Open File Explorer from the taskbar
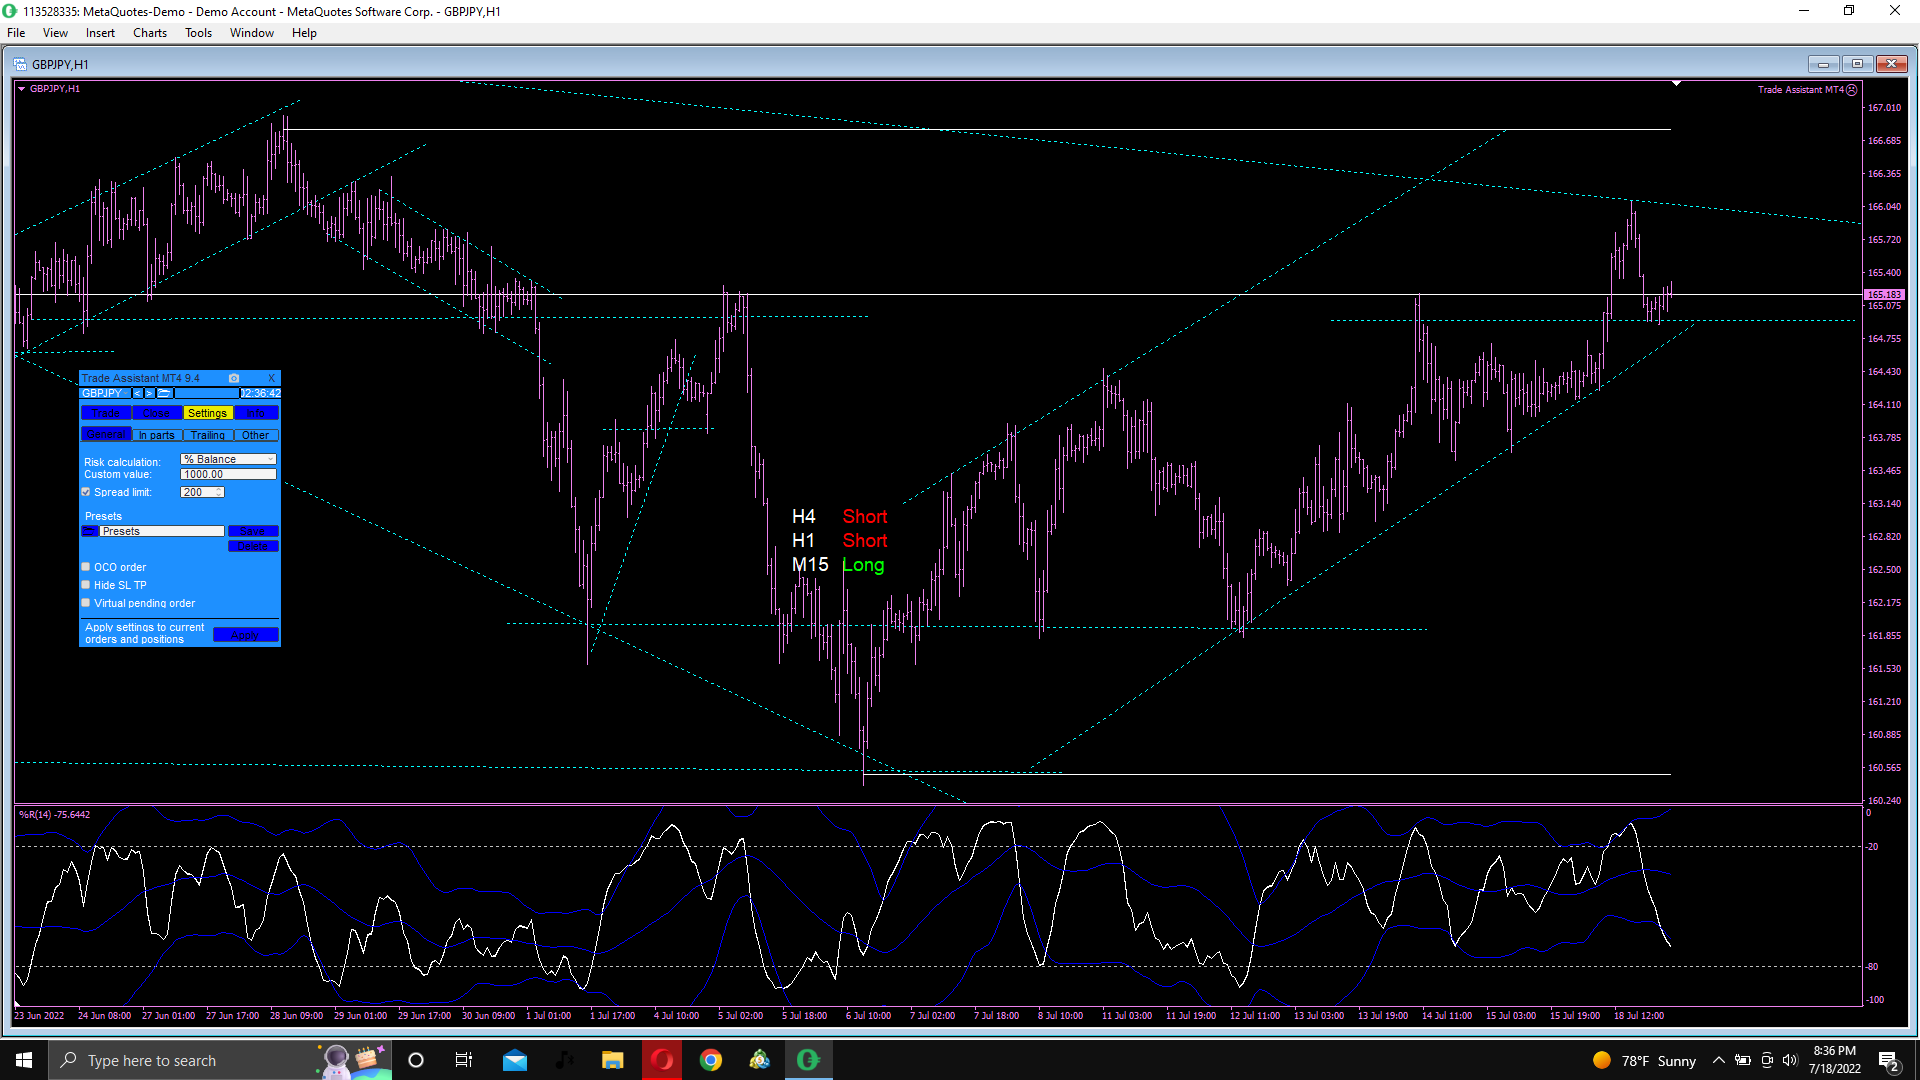The height and width of the screenshot is (1080, 1920). 613,1060
